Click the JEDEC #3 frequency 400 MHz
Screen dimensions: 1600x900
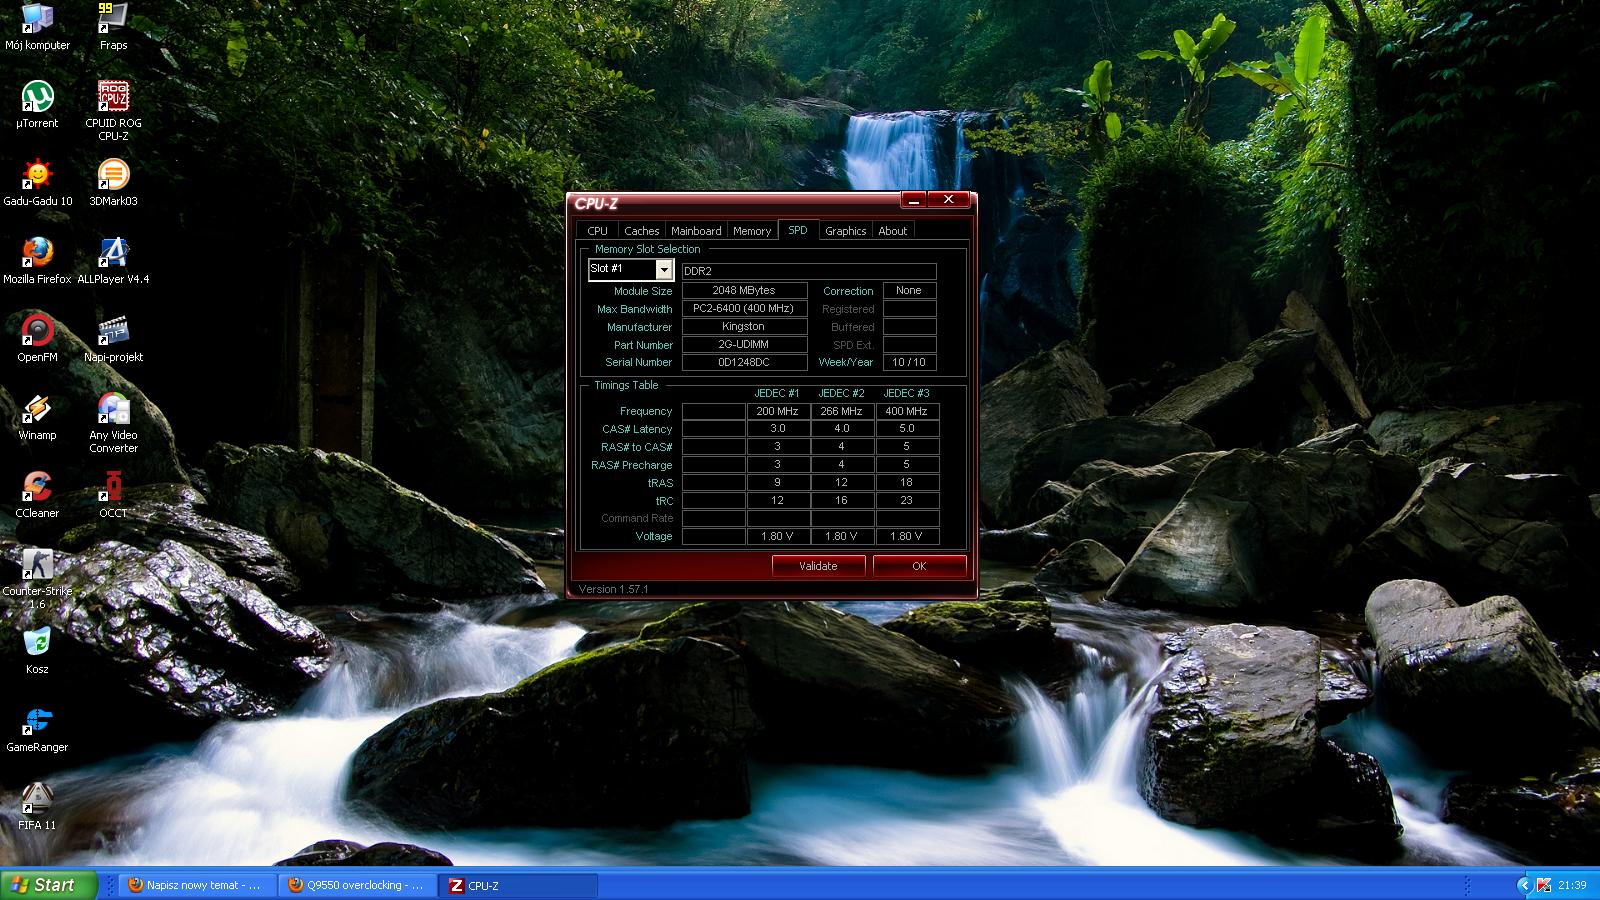point(906,411)
